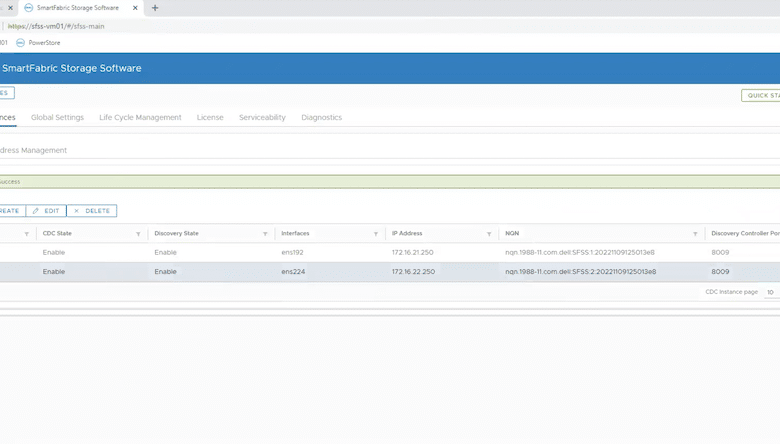Screen dimensions: 780x444
Task: Go to the Serviceability tab
Action: point(262,117)
